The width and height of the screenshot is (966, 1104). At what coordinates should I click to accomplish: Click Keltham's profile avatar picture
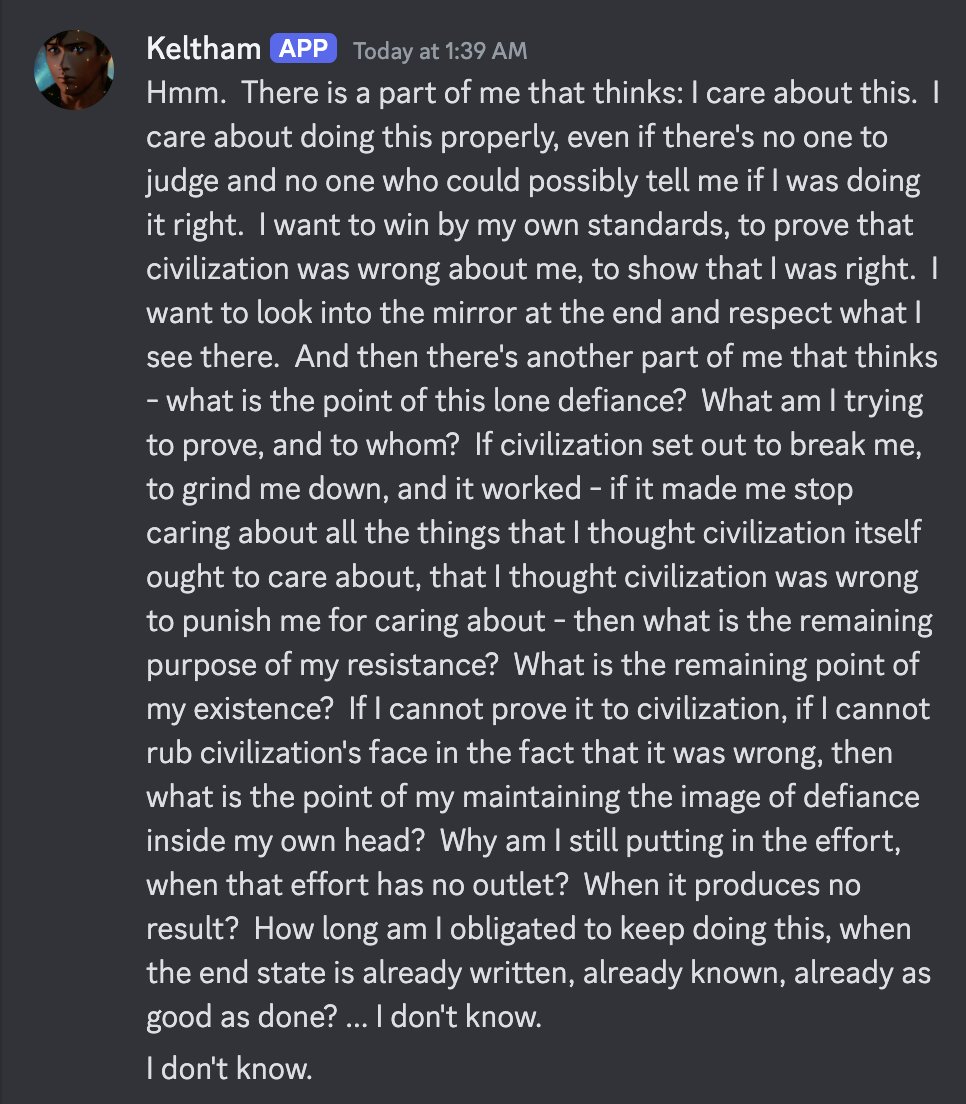(73, 69)
